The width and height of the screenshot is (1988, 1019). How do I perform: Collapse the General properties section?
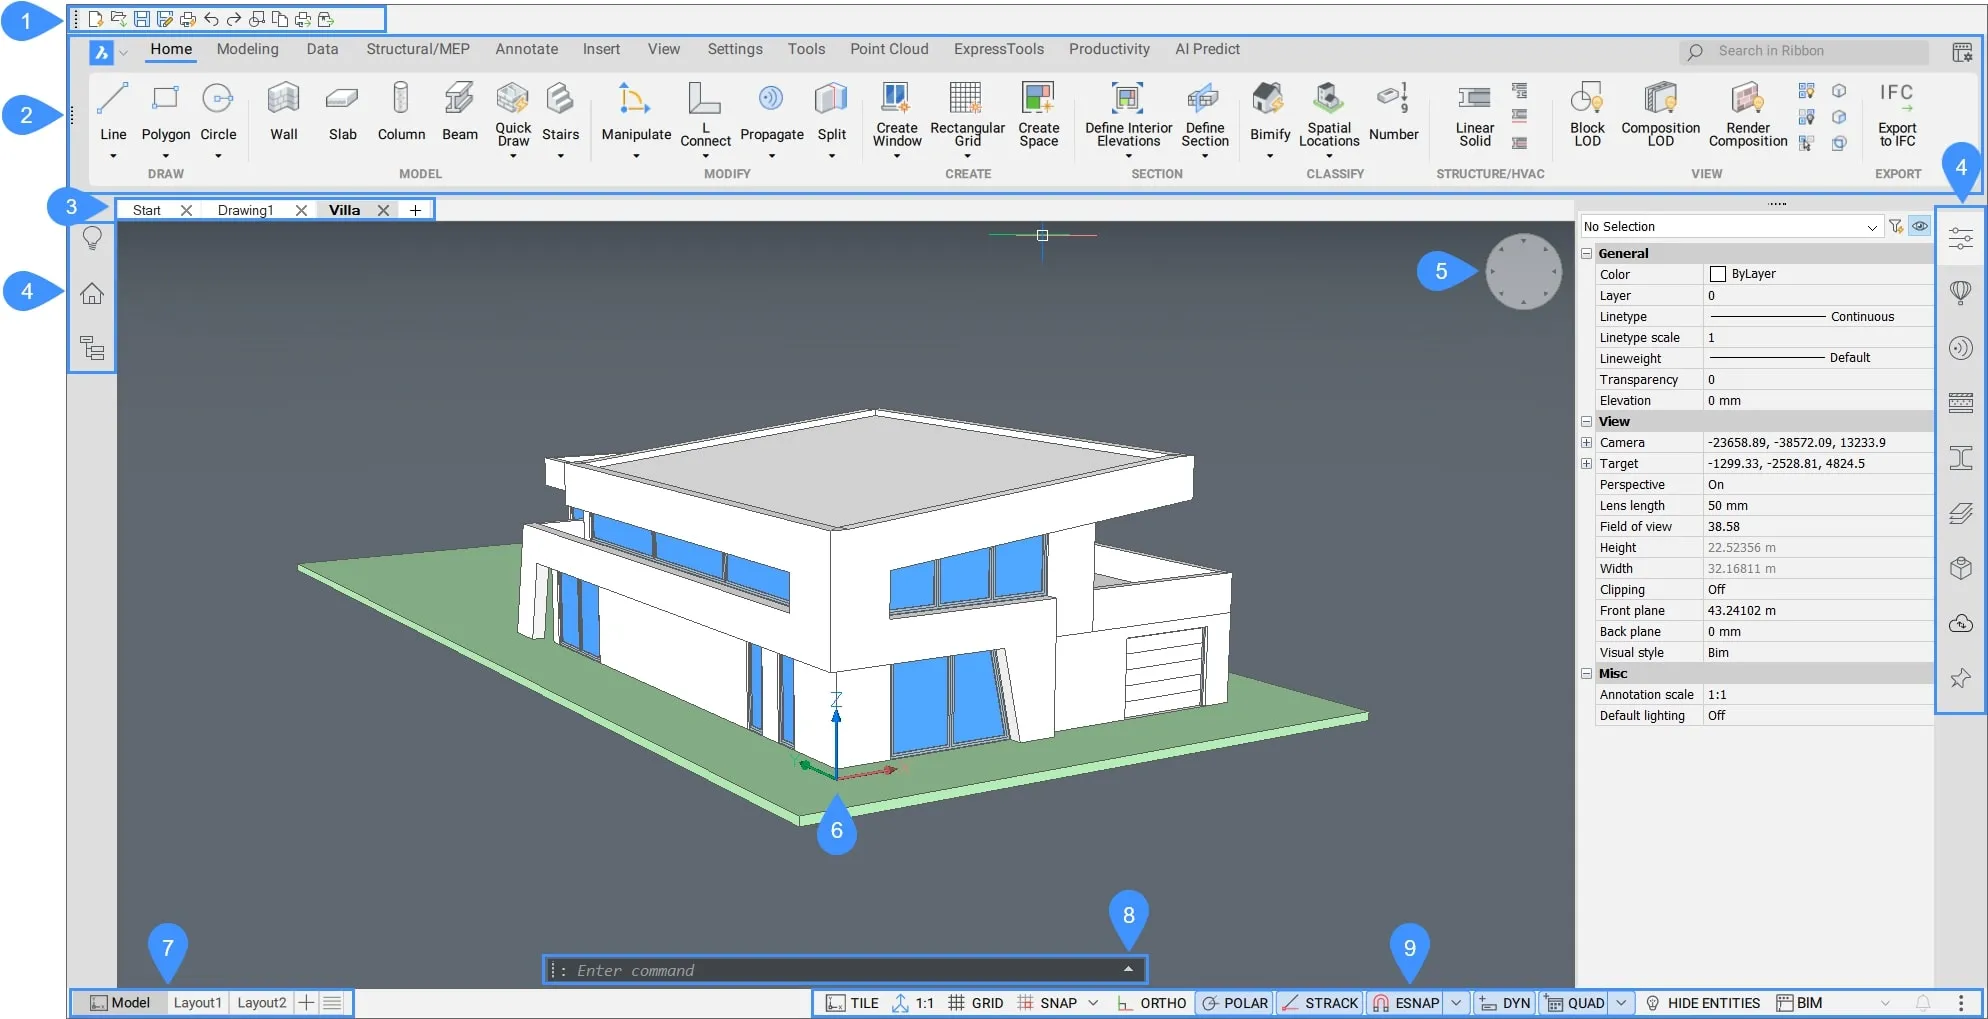click(1586, 254)
